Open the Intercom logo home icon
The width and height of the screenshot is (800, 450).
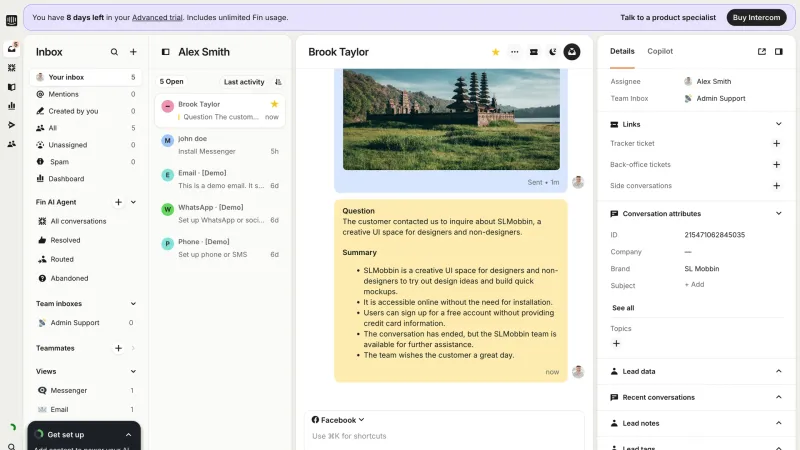point(11,20)
